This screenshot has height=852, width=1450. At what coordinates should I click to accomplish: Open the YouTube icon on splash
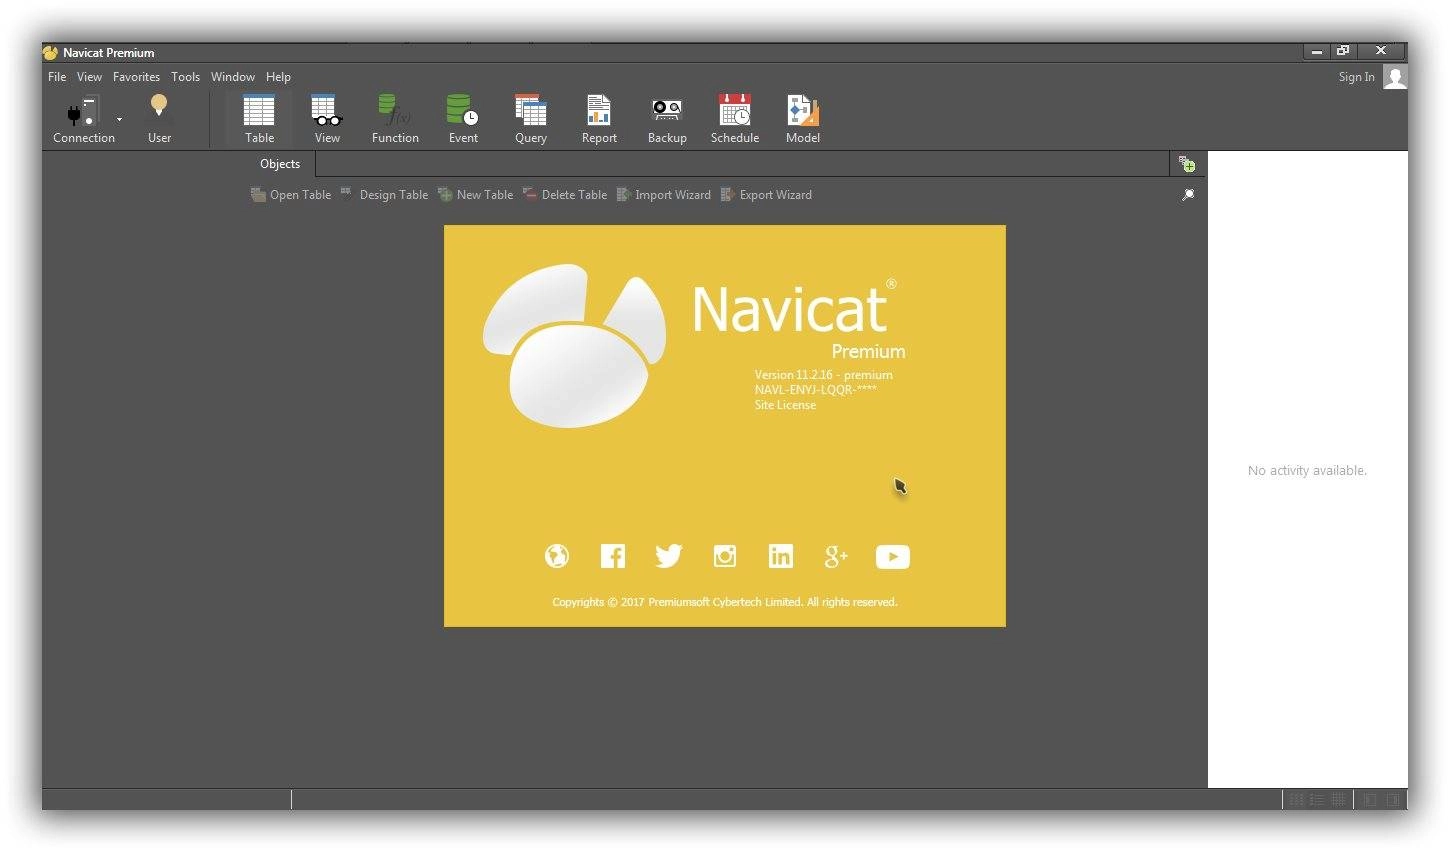coord(893,557)
